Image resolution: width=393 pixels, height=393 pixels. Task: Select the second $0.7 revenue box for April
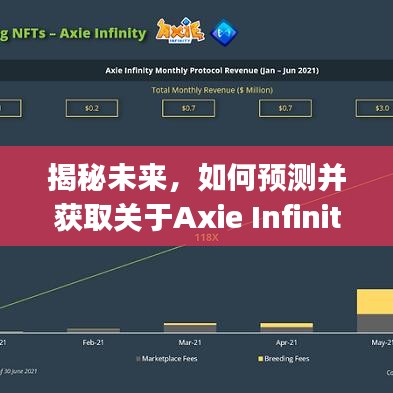pyautogui.click(x=285, y=108)
